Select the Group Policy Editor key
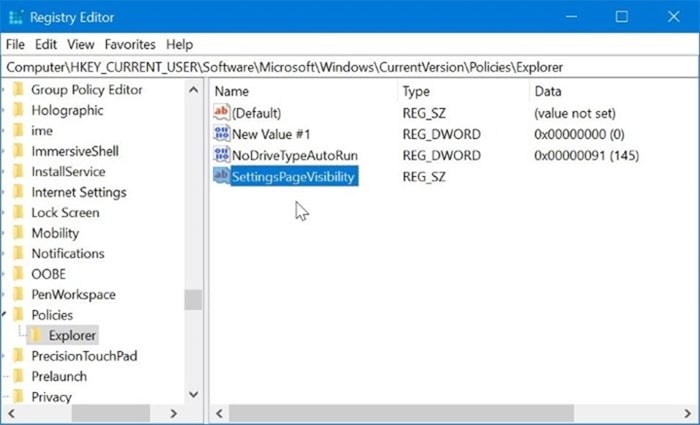Screen dimensions: 700x425 tap(87, 90)
